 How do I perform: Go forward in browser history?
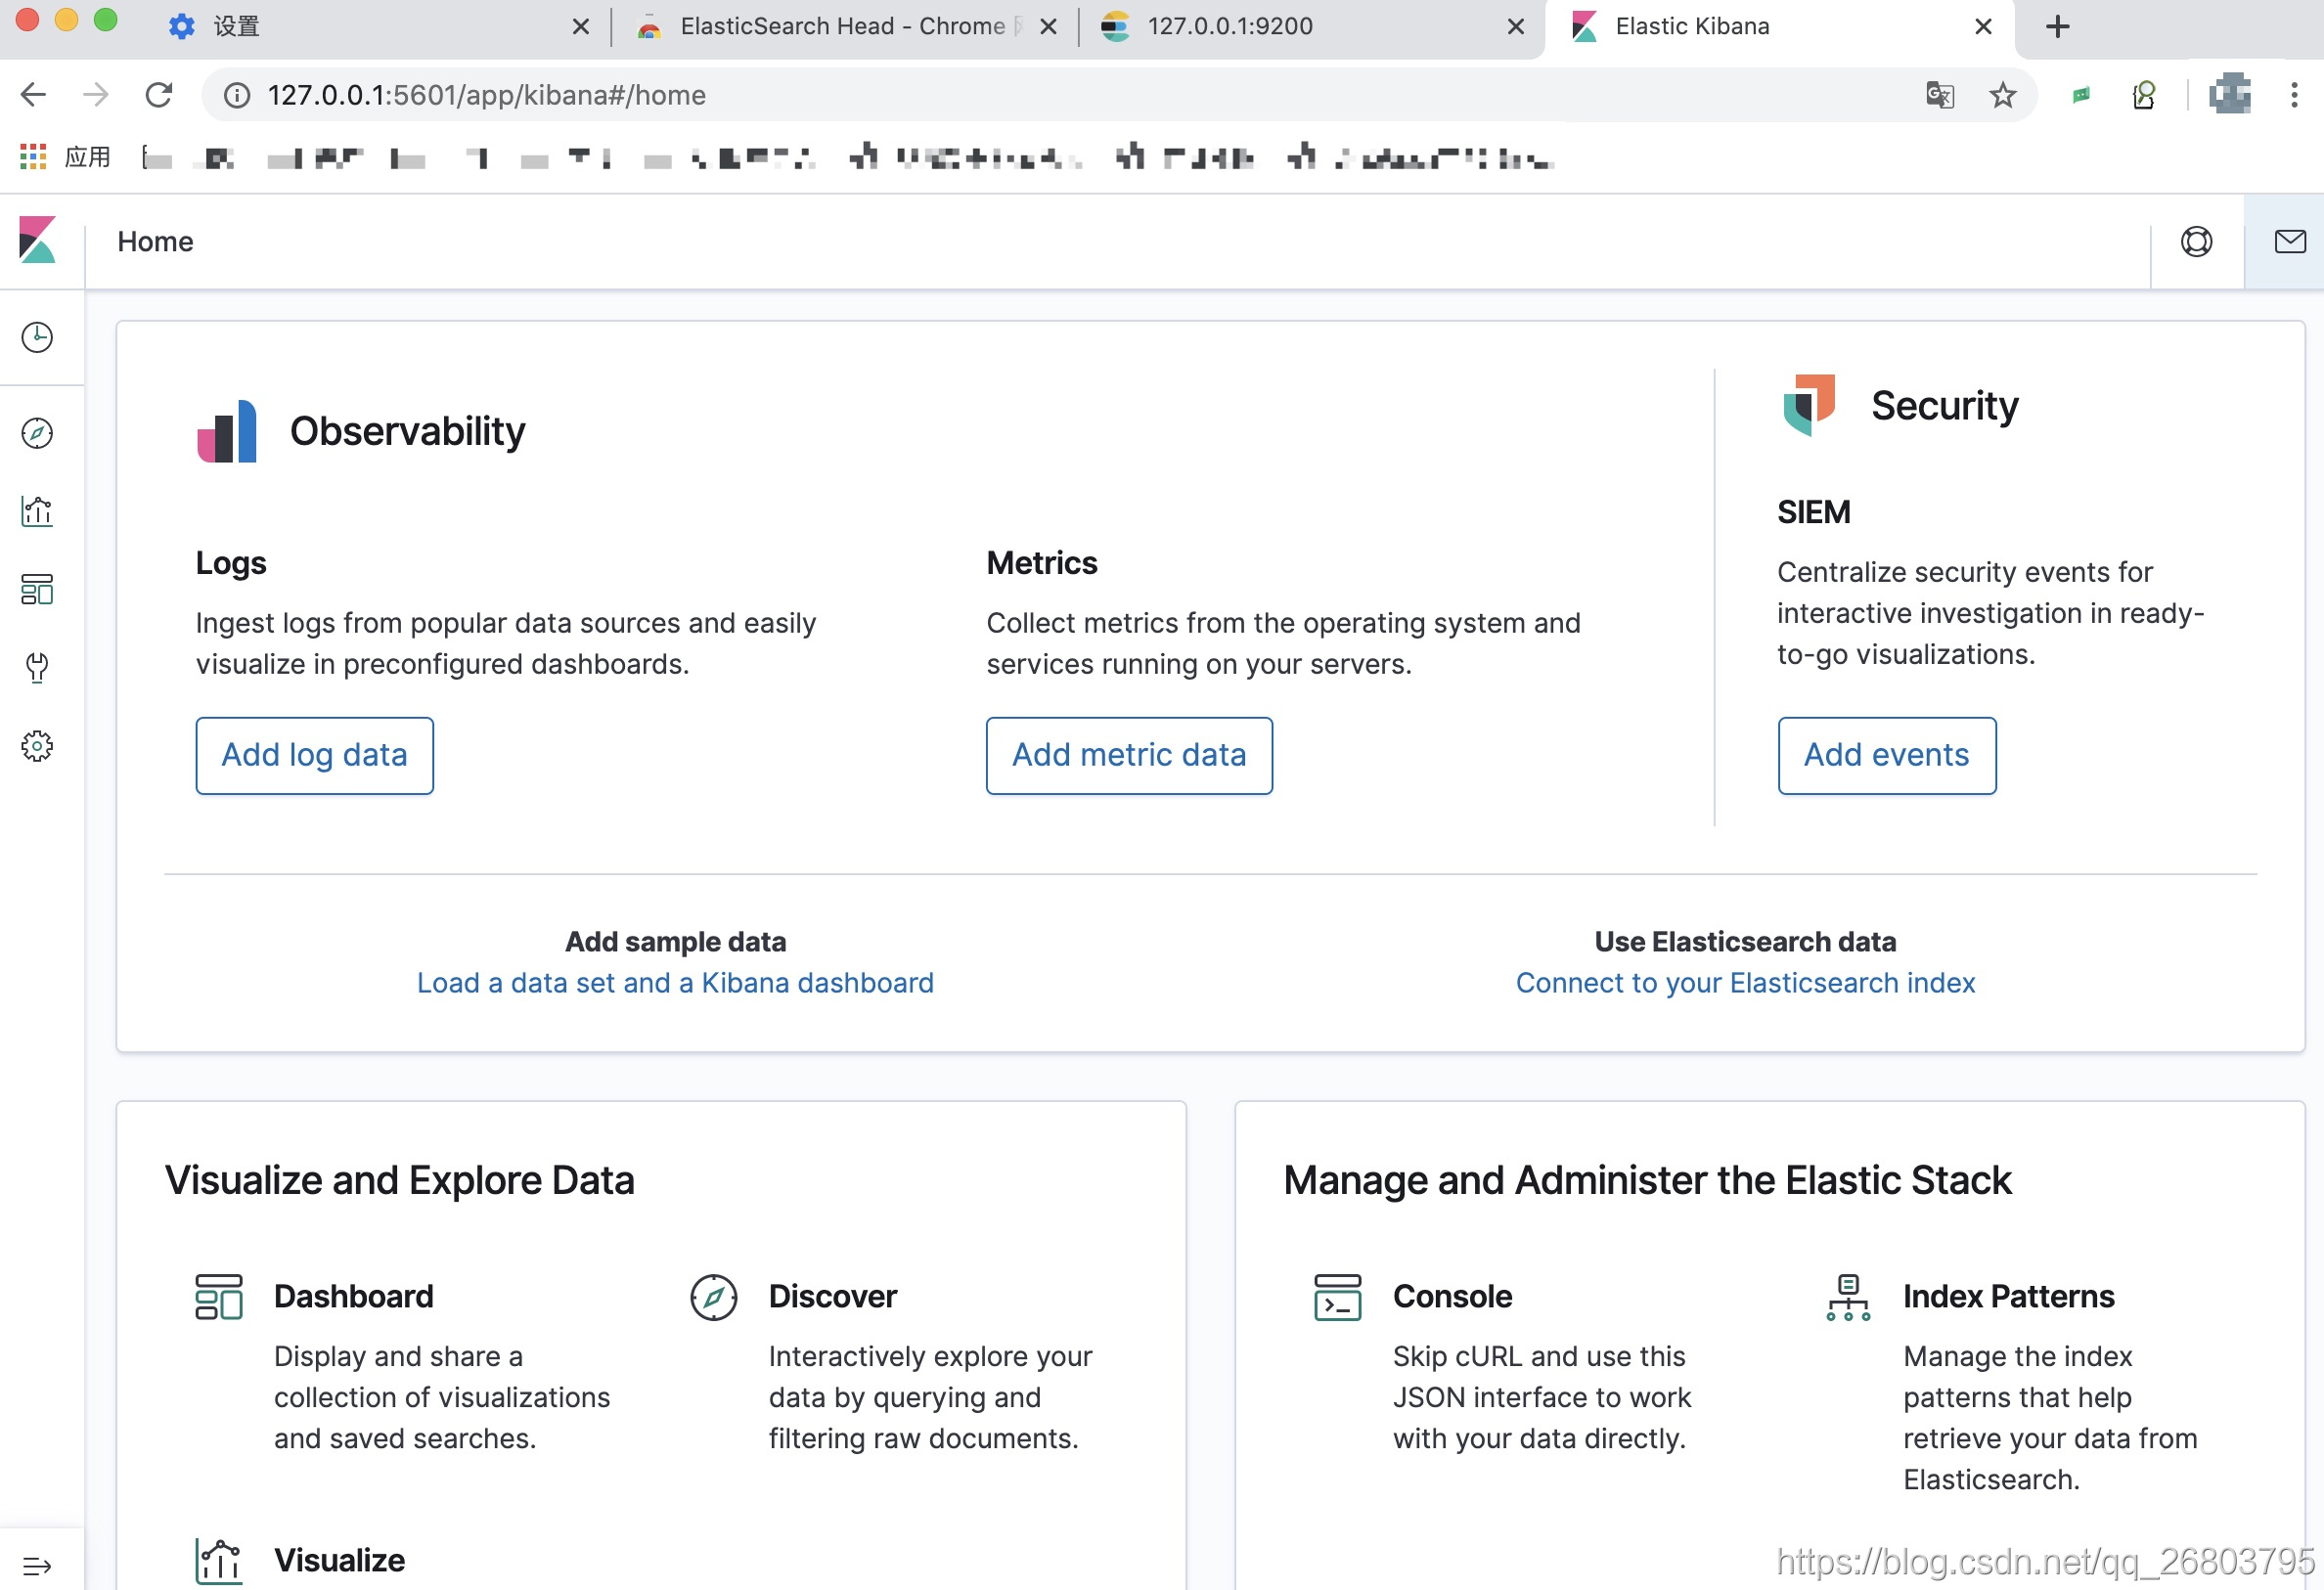point(96,95)
